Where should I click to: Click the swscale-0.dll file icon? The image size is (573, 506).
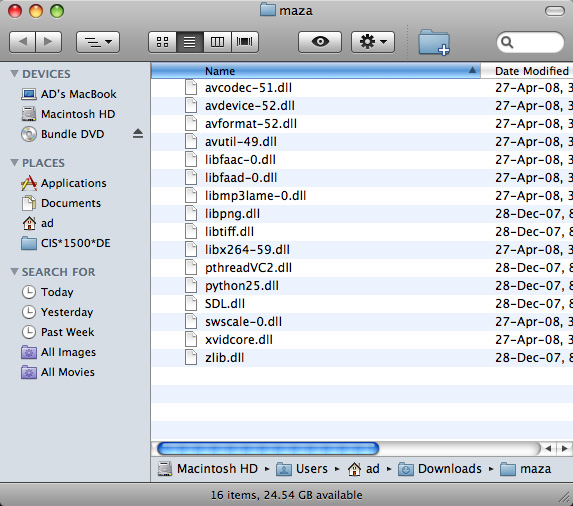(x=191, y=322)
